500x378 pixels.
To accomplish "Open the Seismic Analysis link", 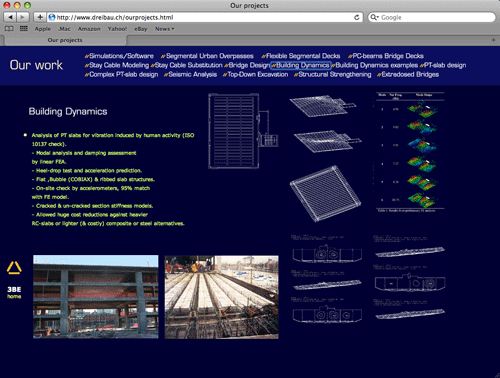I will point(190,75).
